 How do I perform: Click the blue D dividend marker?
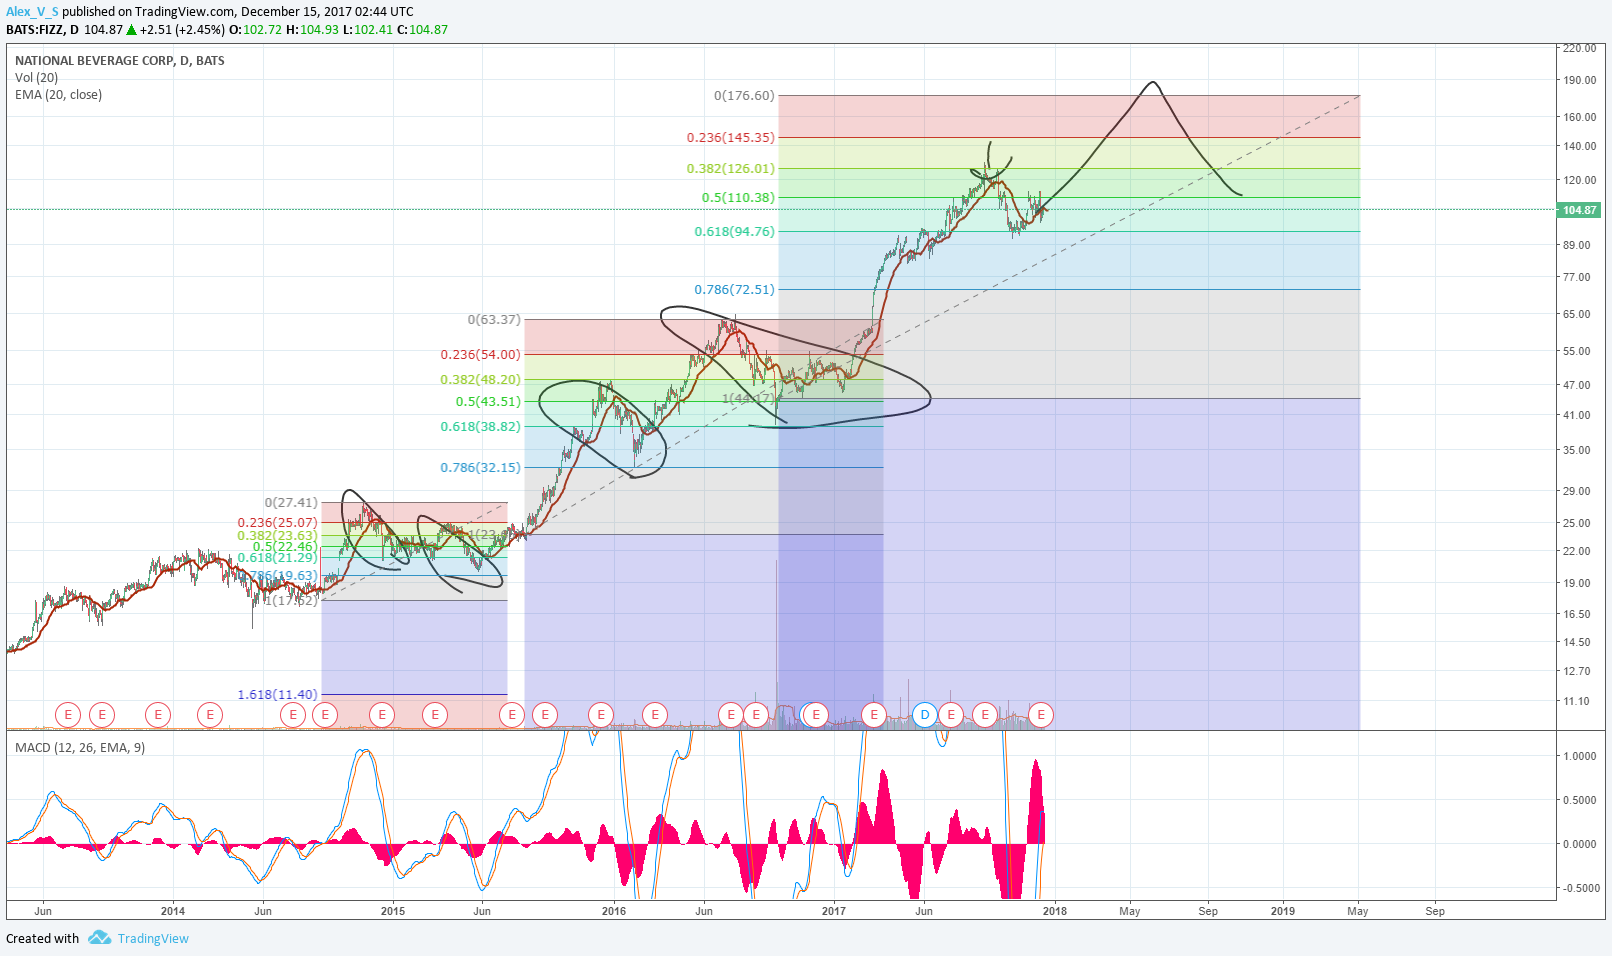click(x=925, y=714)
